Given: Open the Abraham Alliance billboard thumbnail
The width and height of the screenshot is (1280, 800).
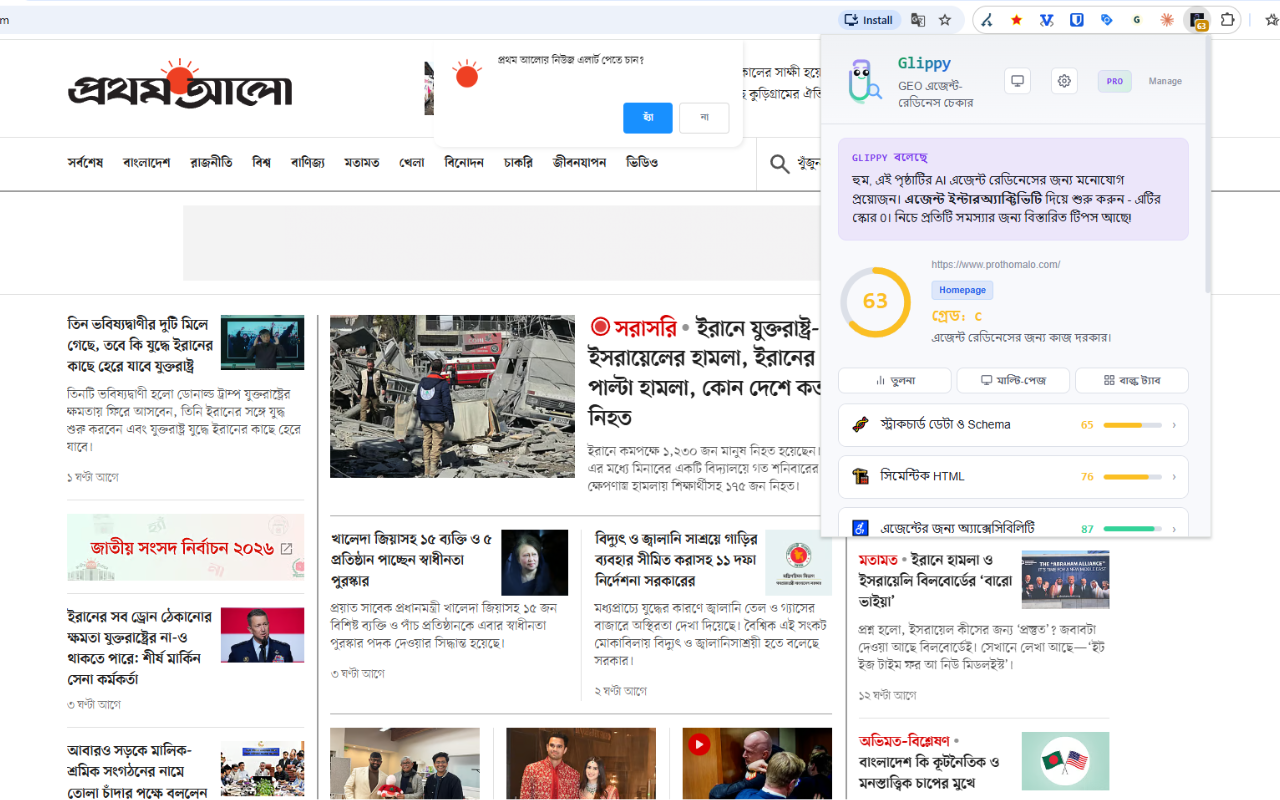Looking at the screenshot, I should pyautogui.click(x=1065, y=579).
